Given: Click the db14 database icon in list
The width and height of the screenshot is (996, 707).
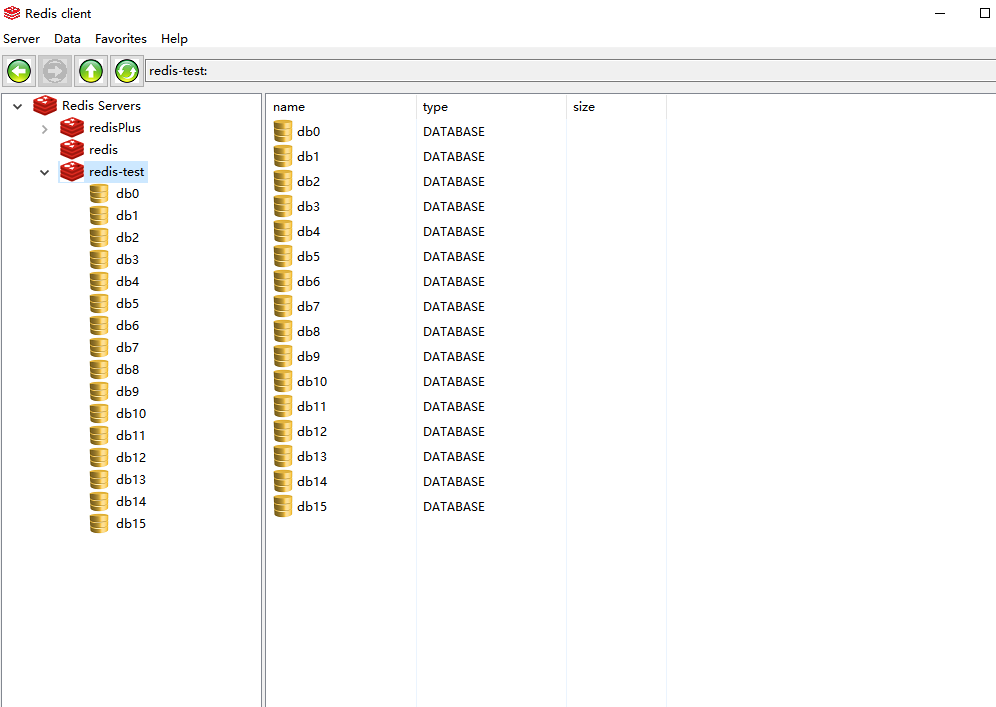Looking at the screenshot, I should (283, 481).
